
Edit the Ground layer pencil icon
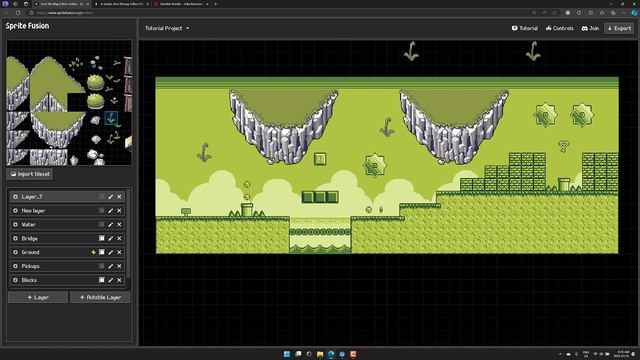point(110,252)
